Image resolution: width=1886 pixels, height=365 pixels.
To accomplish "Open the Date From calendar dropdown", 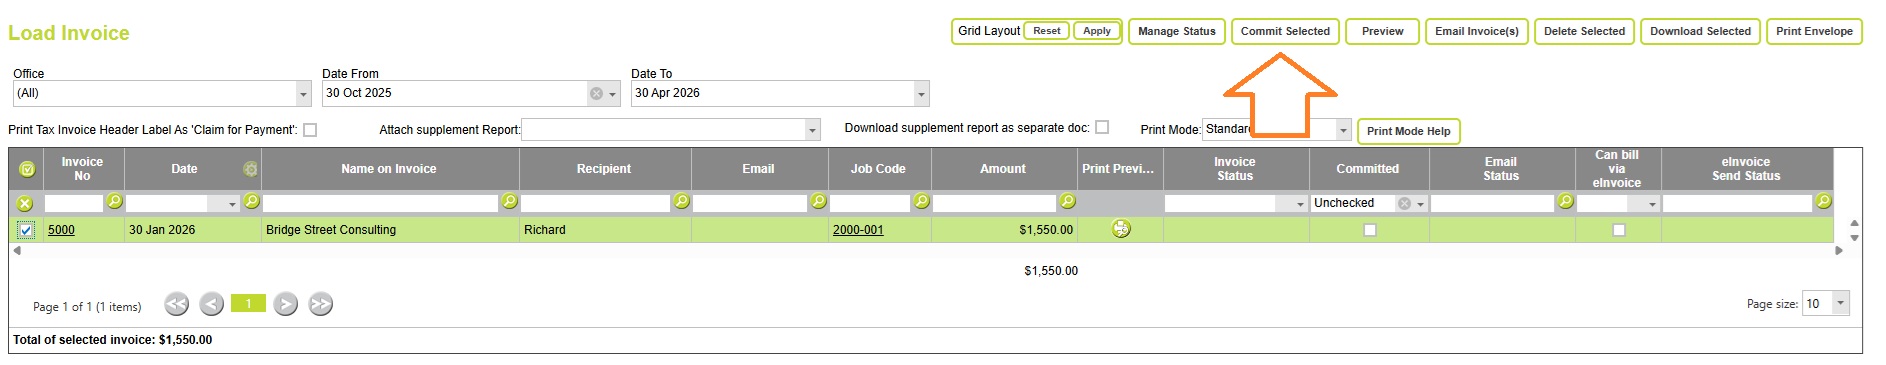I will click(613, 94).
